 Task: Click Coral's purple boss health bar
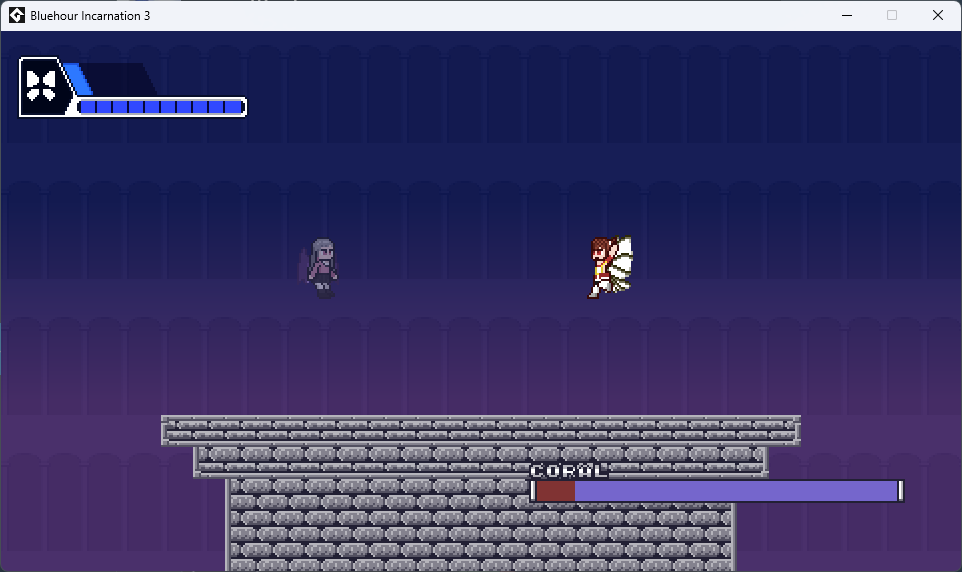(717, 491)
